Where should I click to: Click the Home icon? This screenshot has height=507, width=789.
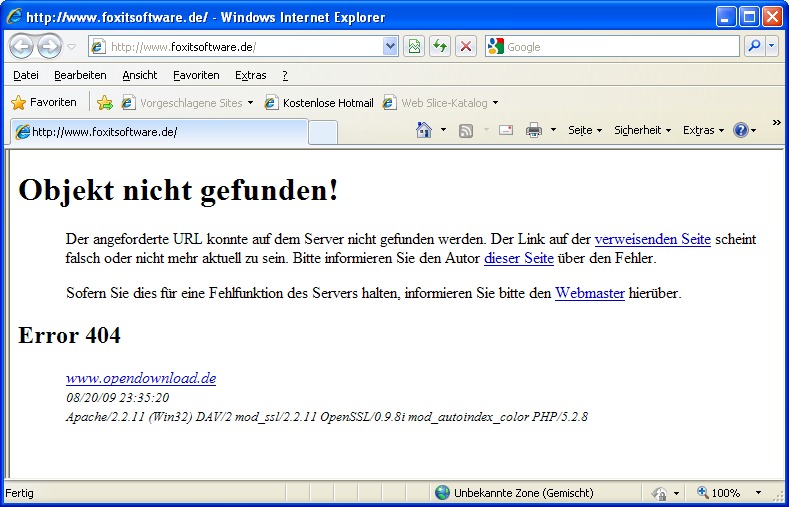tap(424, 130)
